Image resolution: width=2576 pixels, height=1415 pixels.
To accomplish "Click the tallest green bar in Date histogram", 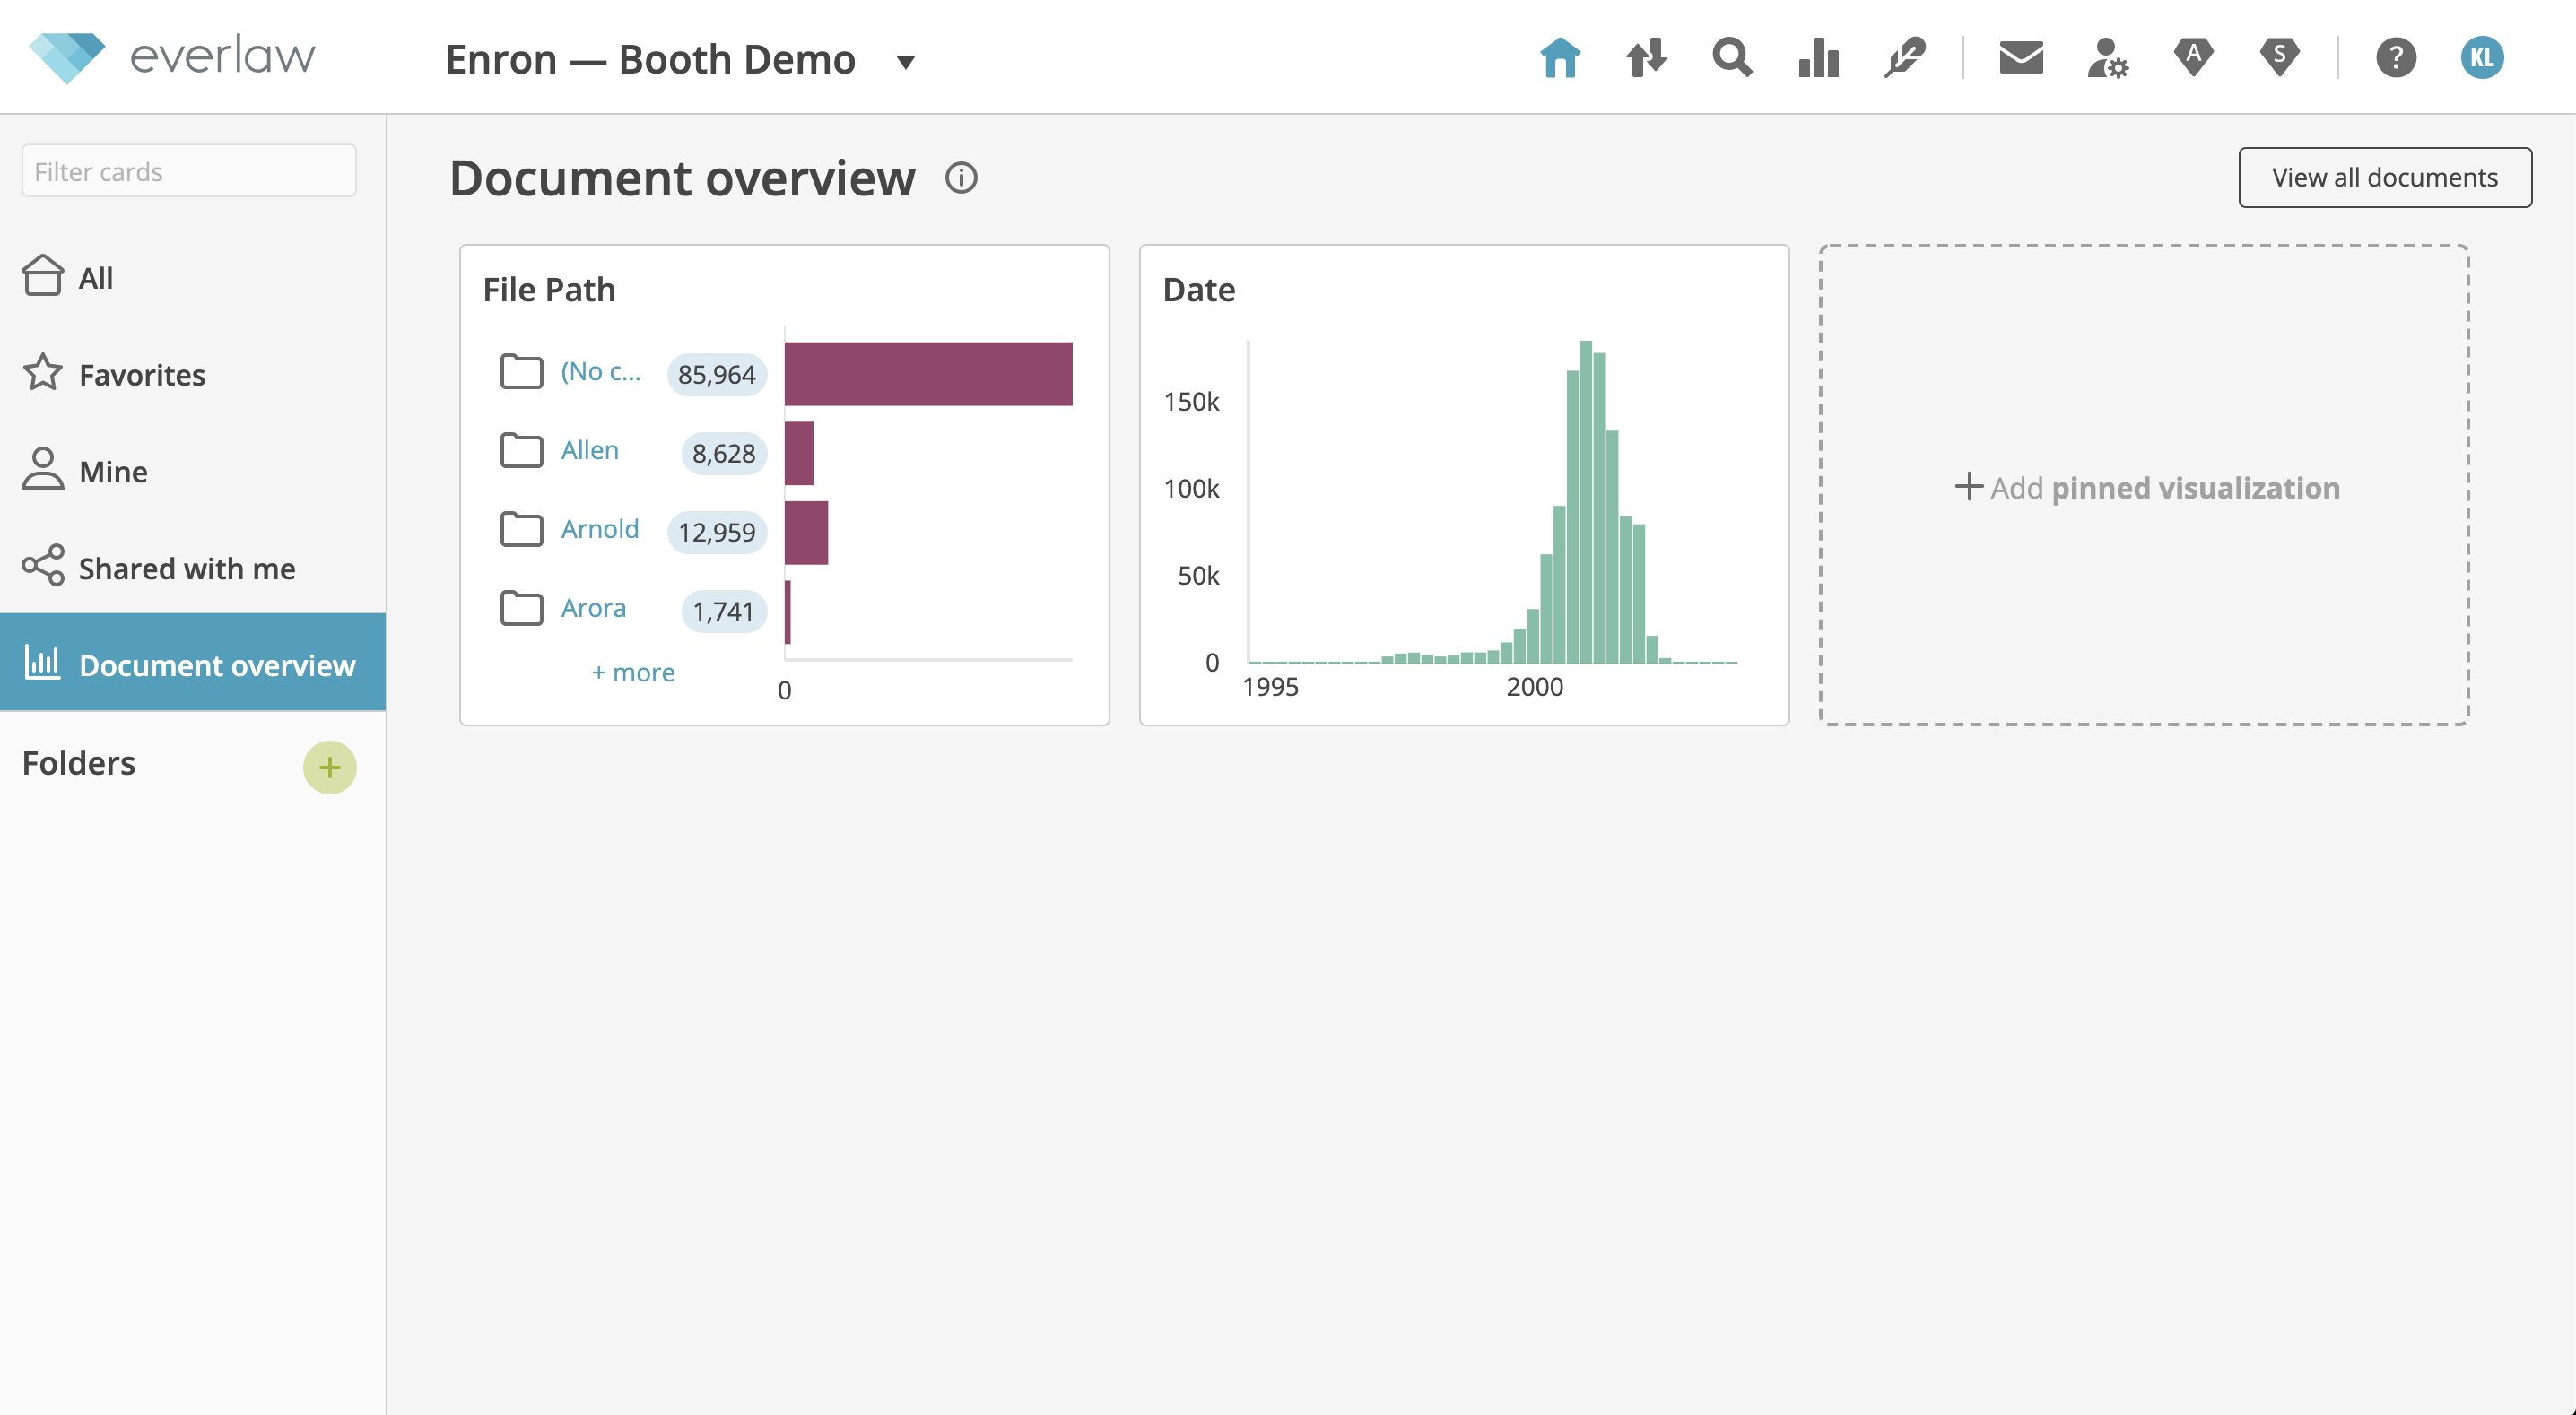I will [x=1586, y=502].
